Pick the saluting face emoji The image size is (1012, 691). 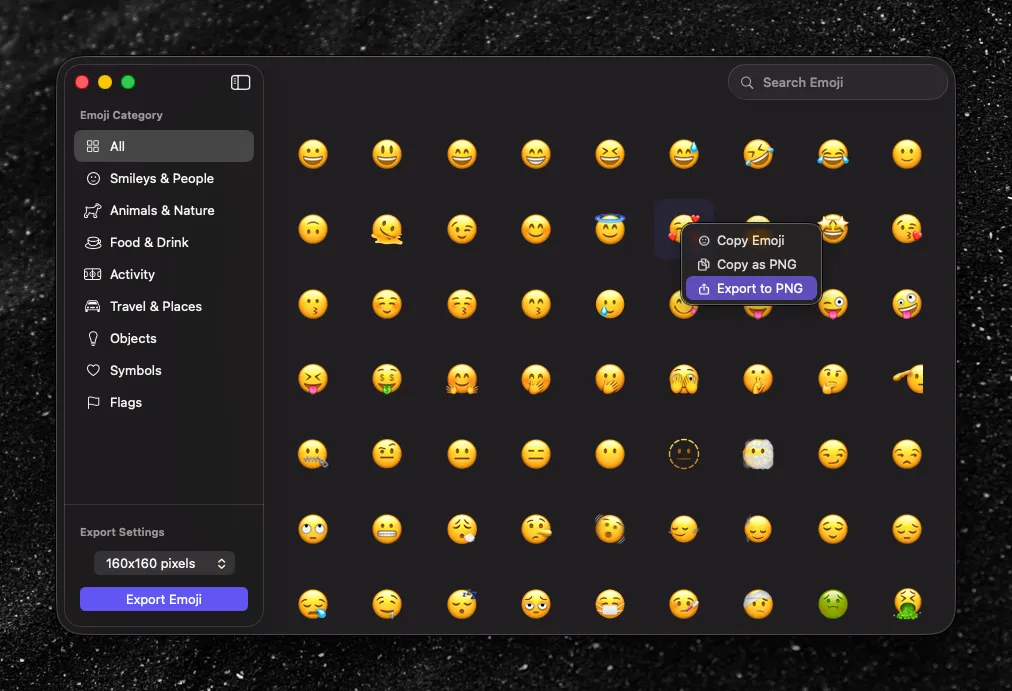pyautogui.click(x=908, y=379)
